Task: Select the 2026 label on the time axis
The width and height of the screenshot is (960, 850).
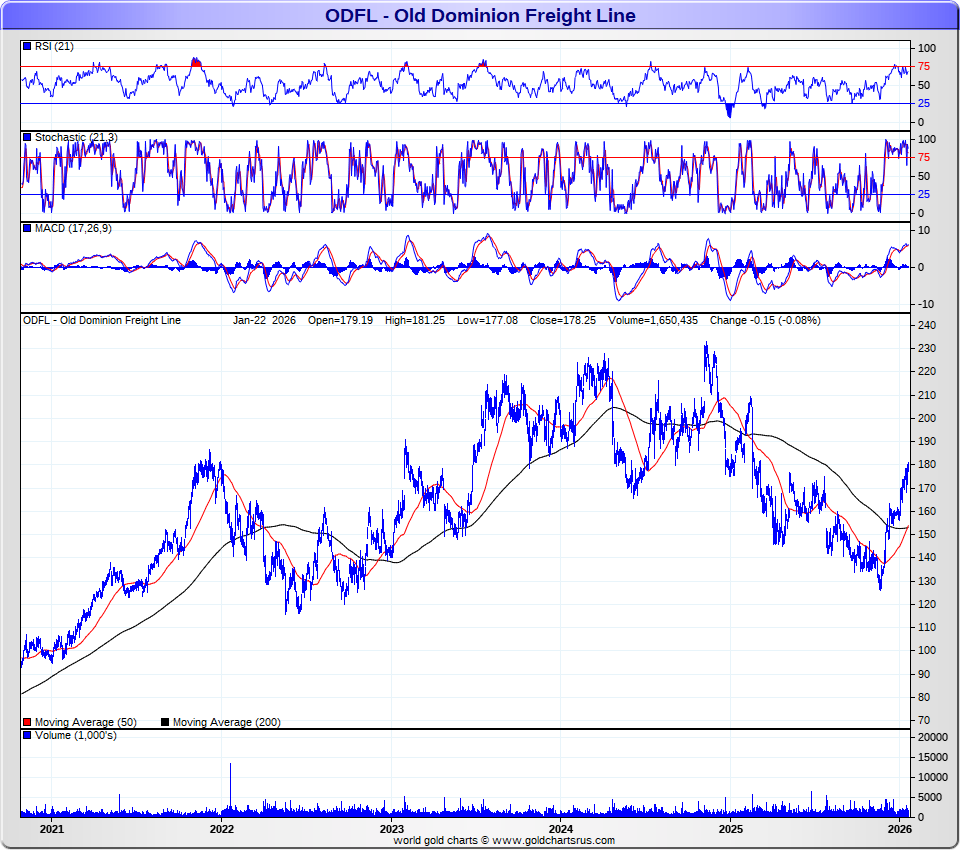Action: coord(900,829)
